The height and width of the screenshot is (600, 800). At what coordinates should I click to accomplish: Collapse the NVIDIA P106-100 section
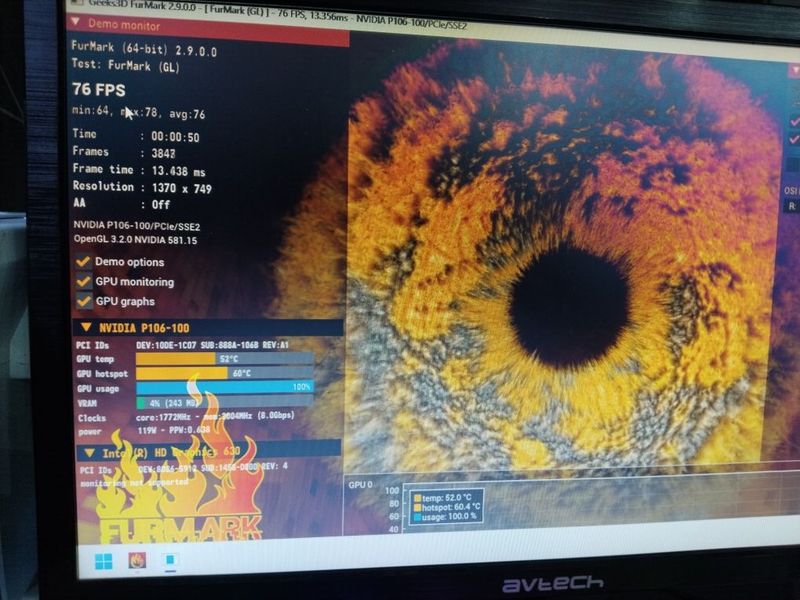86,327
